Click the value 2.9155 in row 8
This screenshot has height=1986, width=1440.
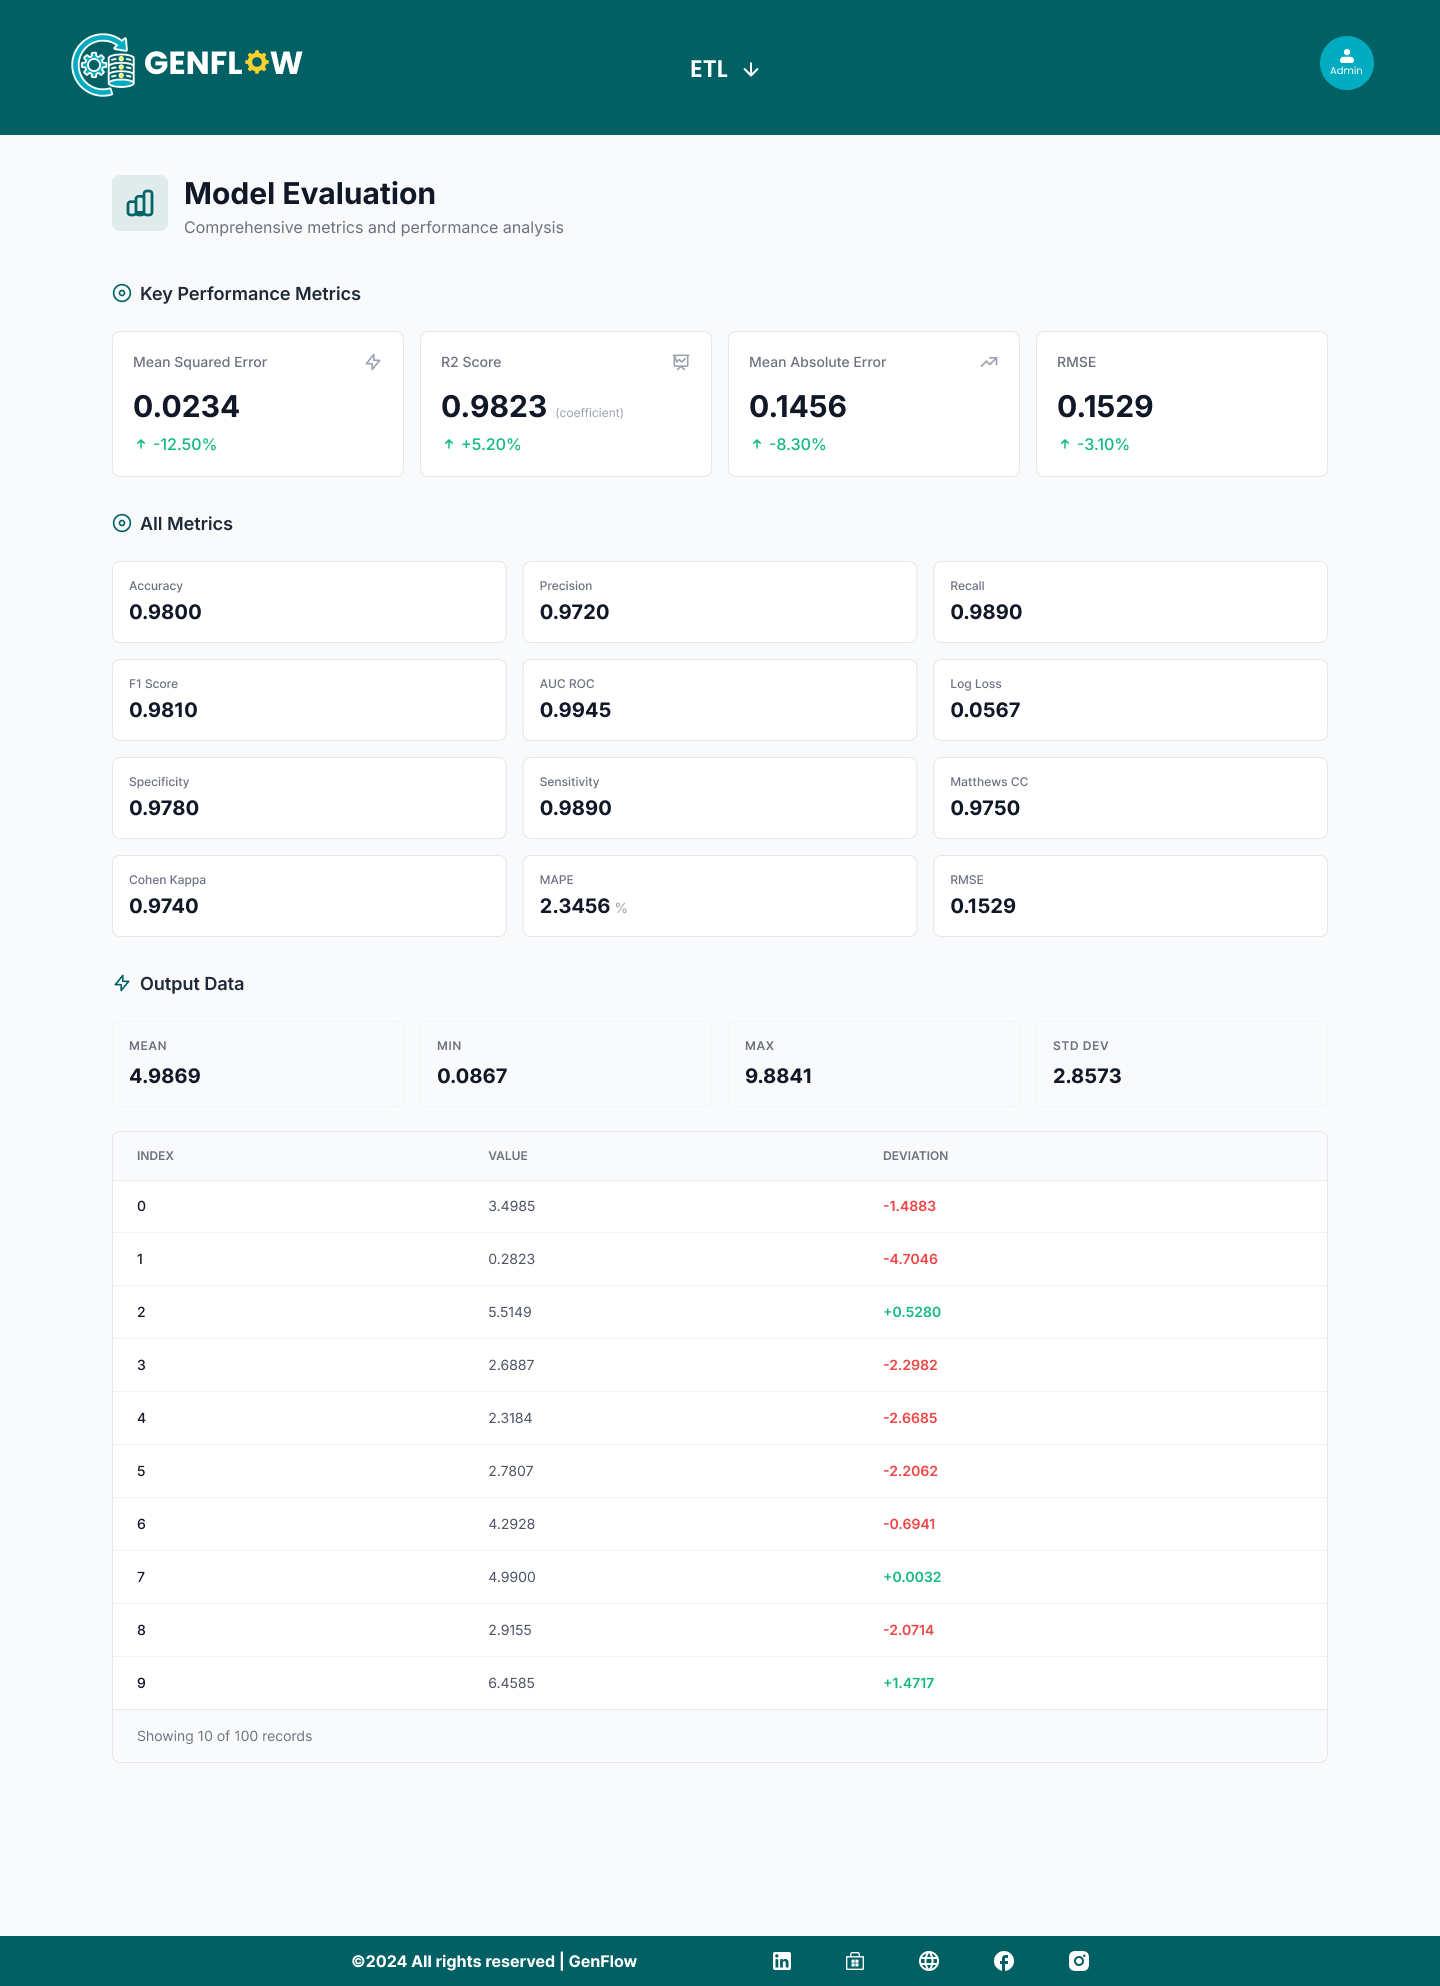[x=510, y=1630]
